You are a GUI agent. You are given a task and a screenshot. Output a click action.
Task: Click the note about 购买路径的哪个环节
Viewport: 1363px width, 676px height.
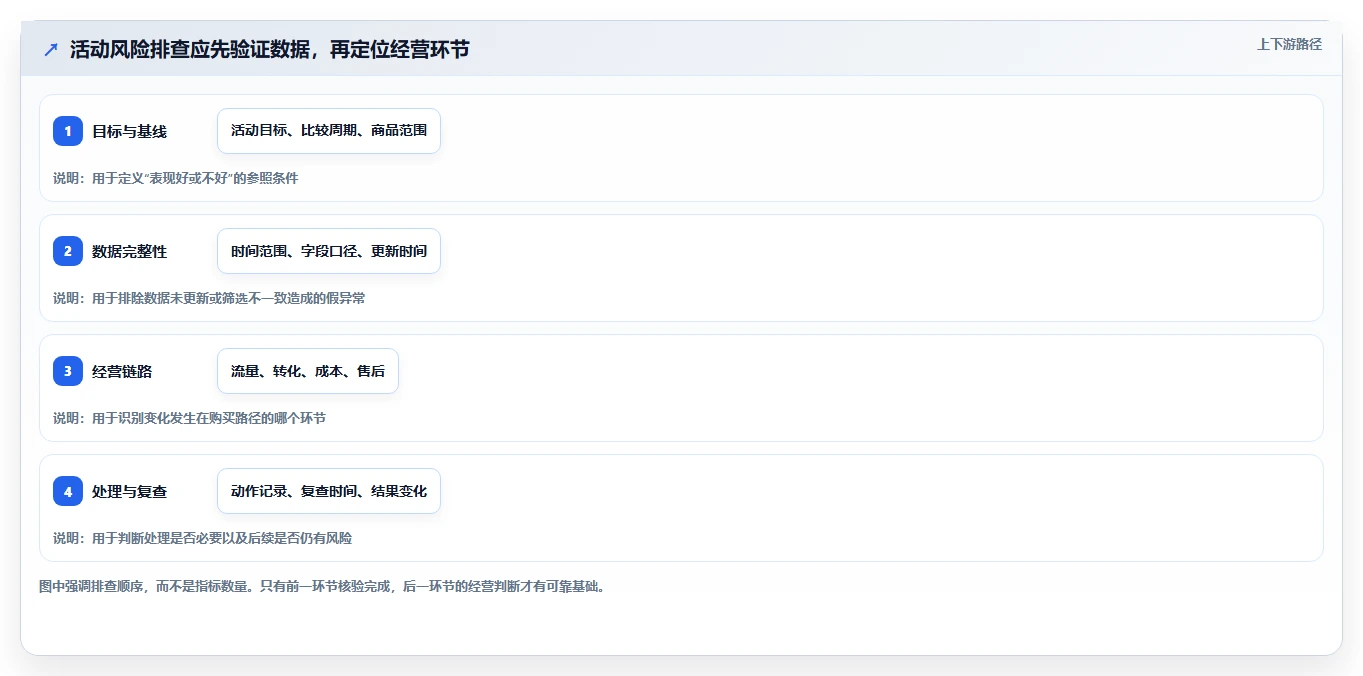pos(189,418)
